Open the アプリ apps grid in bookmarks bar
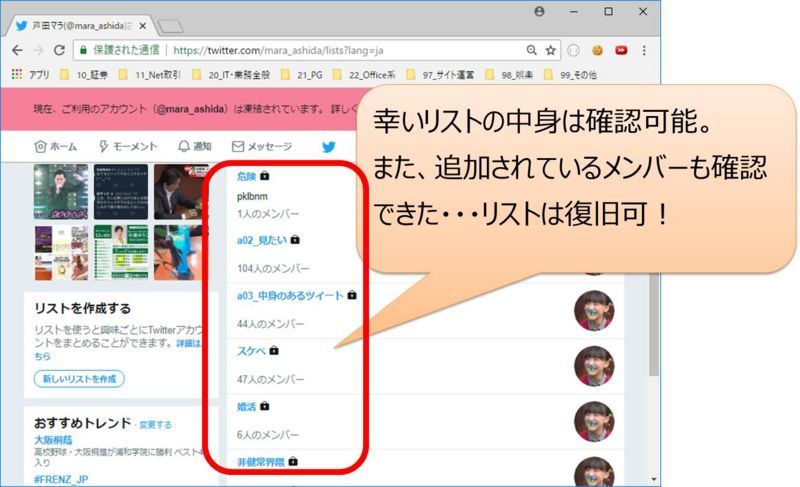The image size is (800, 487). pos(30,74)
